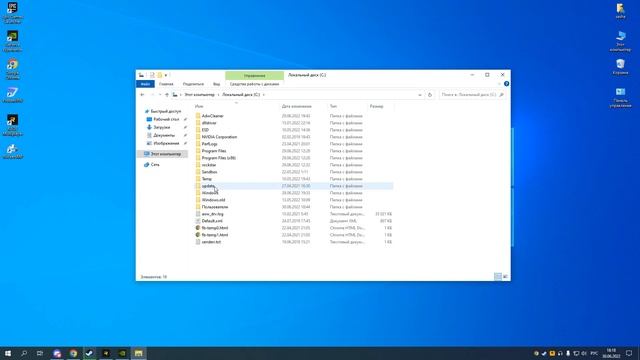Switch to the Поделиться ribbon tab
This screenshot has width=640, height=360.
pyautogui.click(x=193, y=84)
